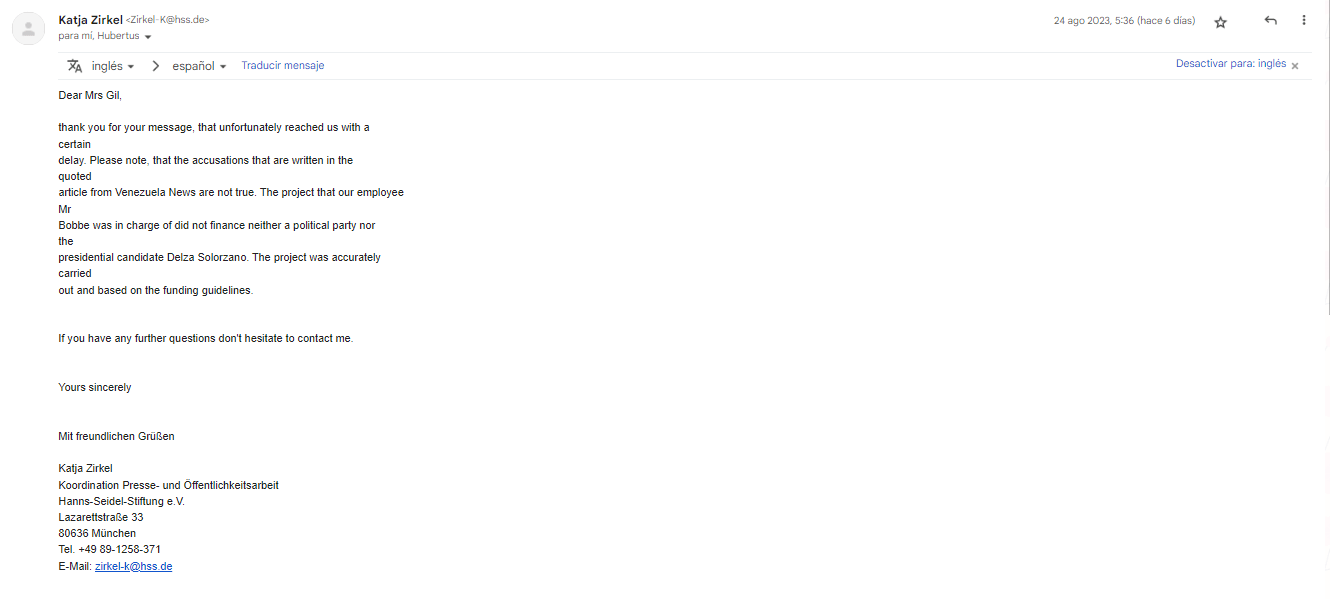Click the sender address Zirkel-K@hss.de in header
The height and width of the screenshot is (599, 1330).
coord(168,20)
